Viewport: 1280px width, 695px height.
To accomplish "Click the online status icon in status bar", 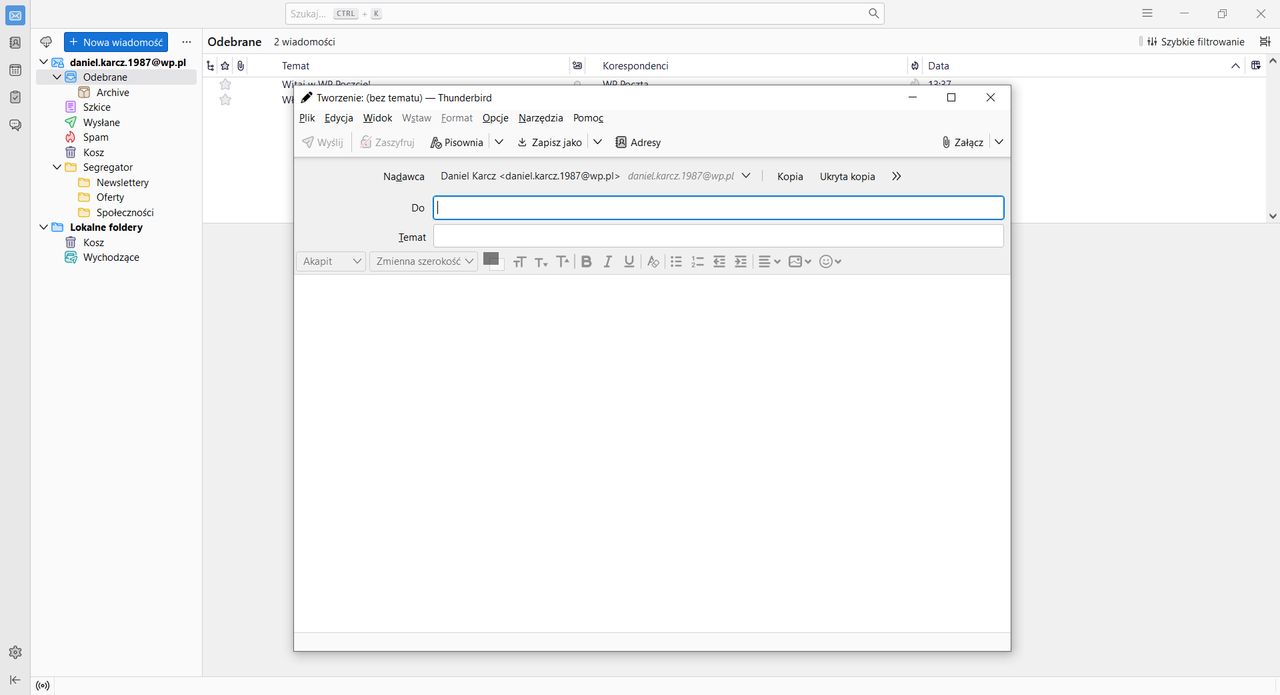I will click(x=42, y=686).
